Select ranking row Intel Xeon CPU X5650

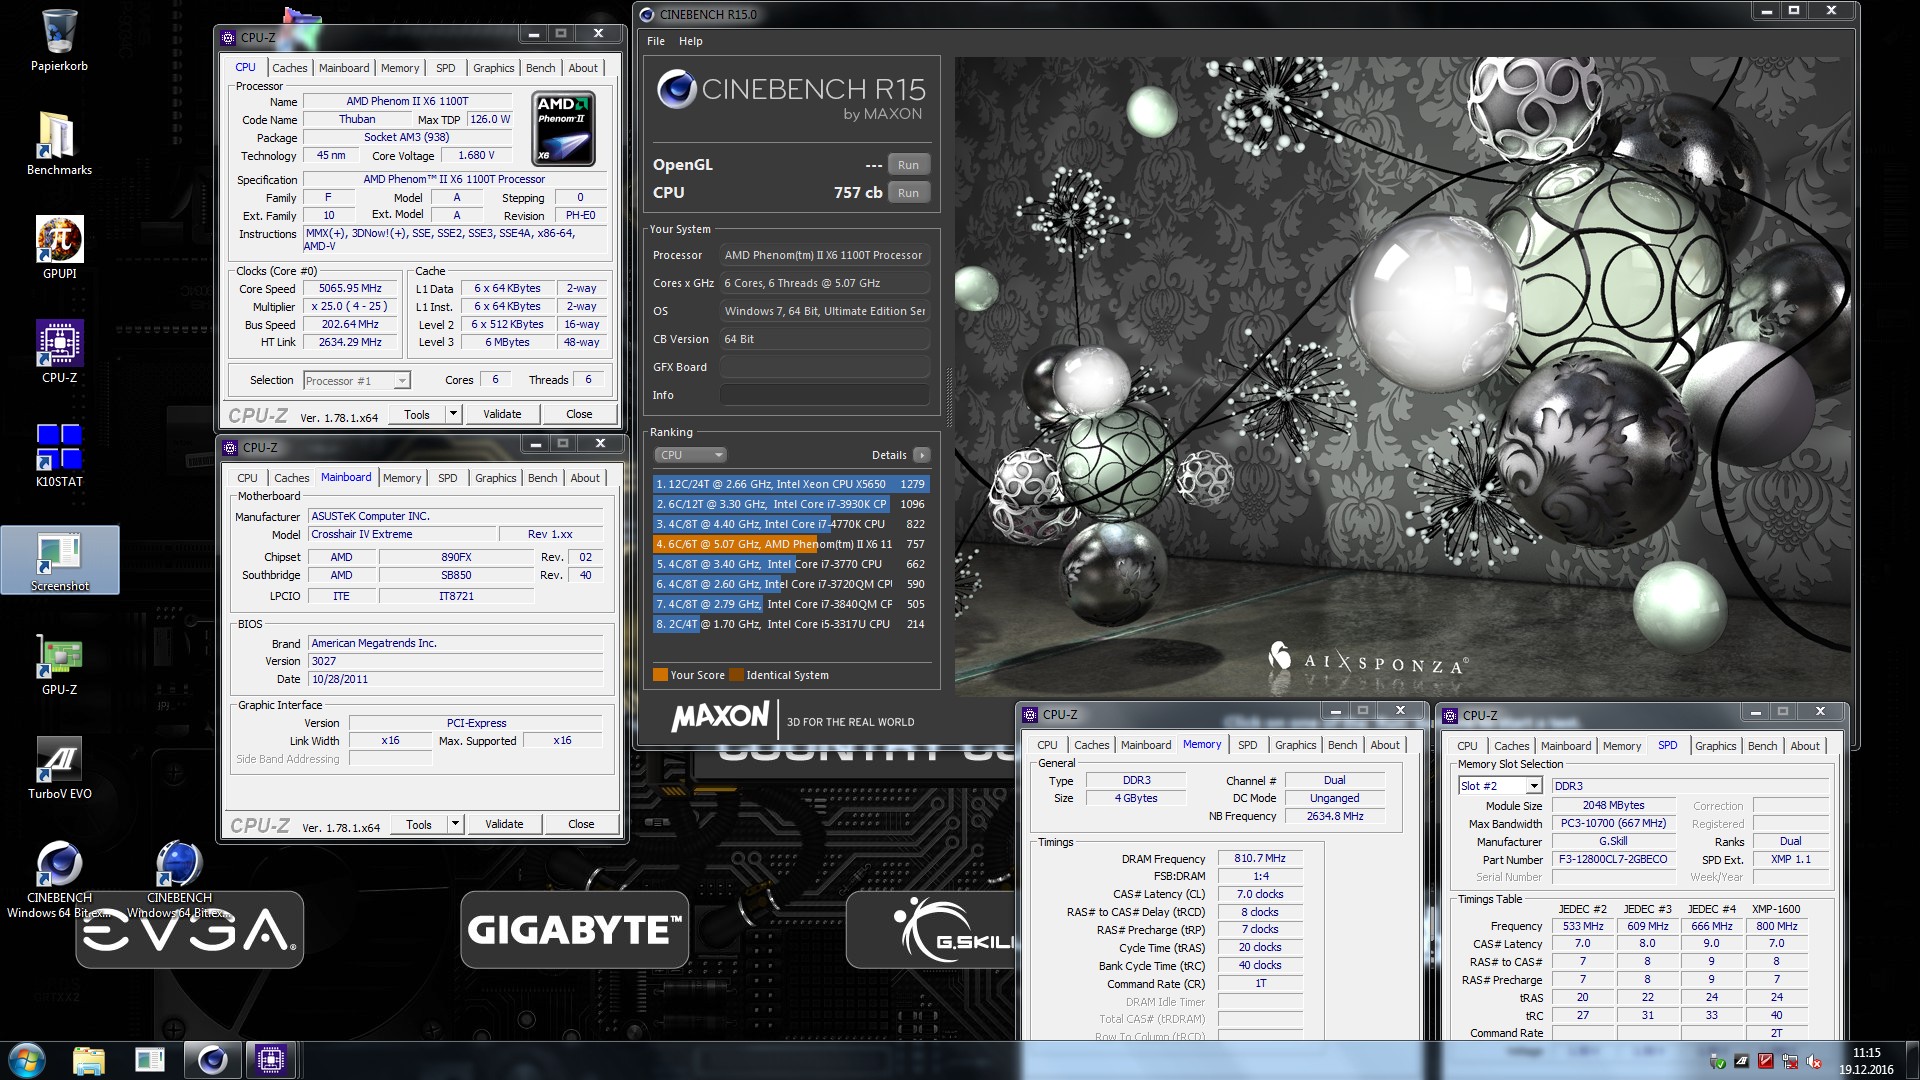[x=790, y=484]
